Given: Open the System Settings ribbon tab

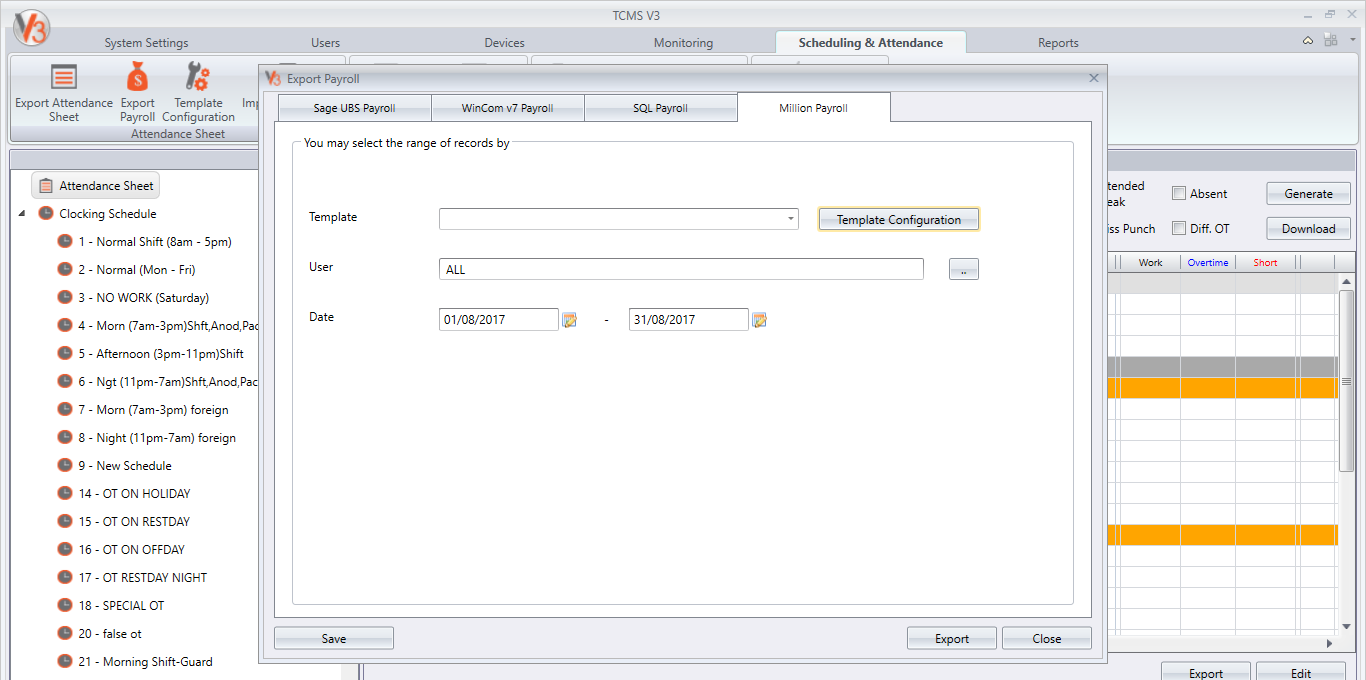Looking at the screenshot, I should tap(146, 43).
